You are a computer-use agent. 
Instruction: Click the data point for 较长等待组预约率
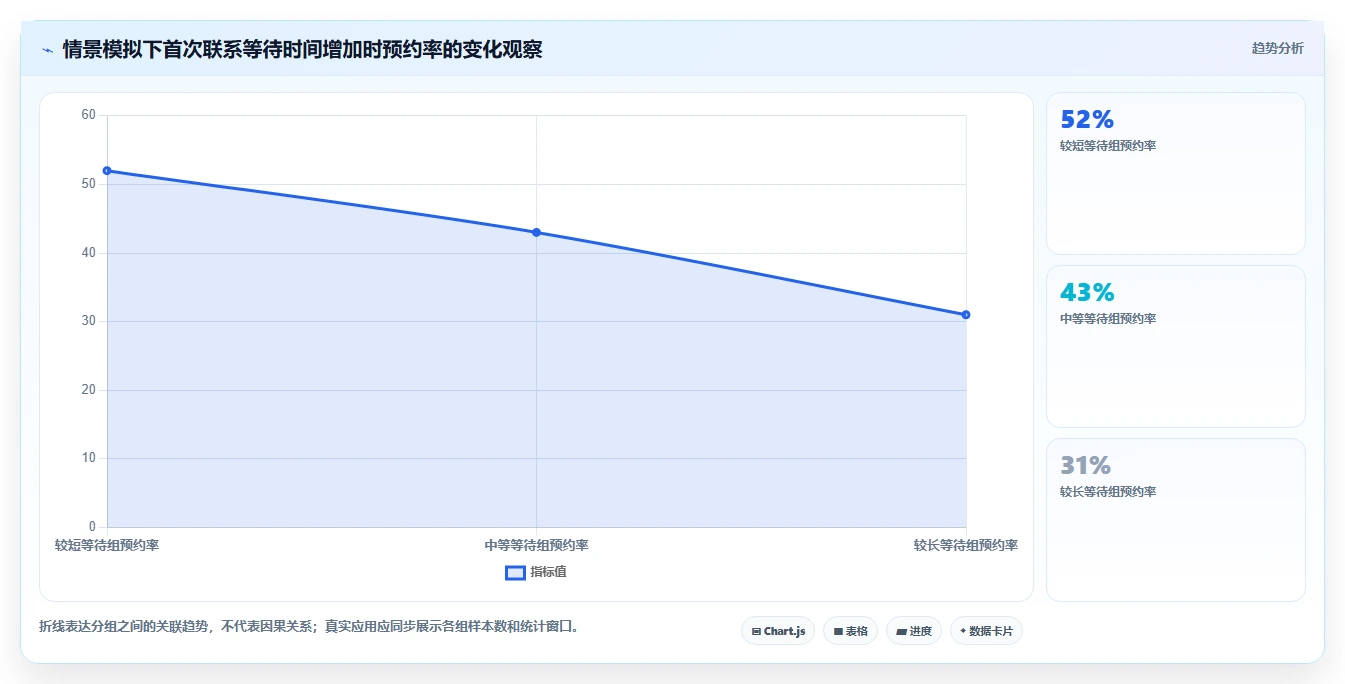tap(966, 314)
